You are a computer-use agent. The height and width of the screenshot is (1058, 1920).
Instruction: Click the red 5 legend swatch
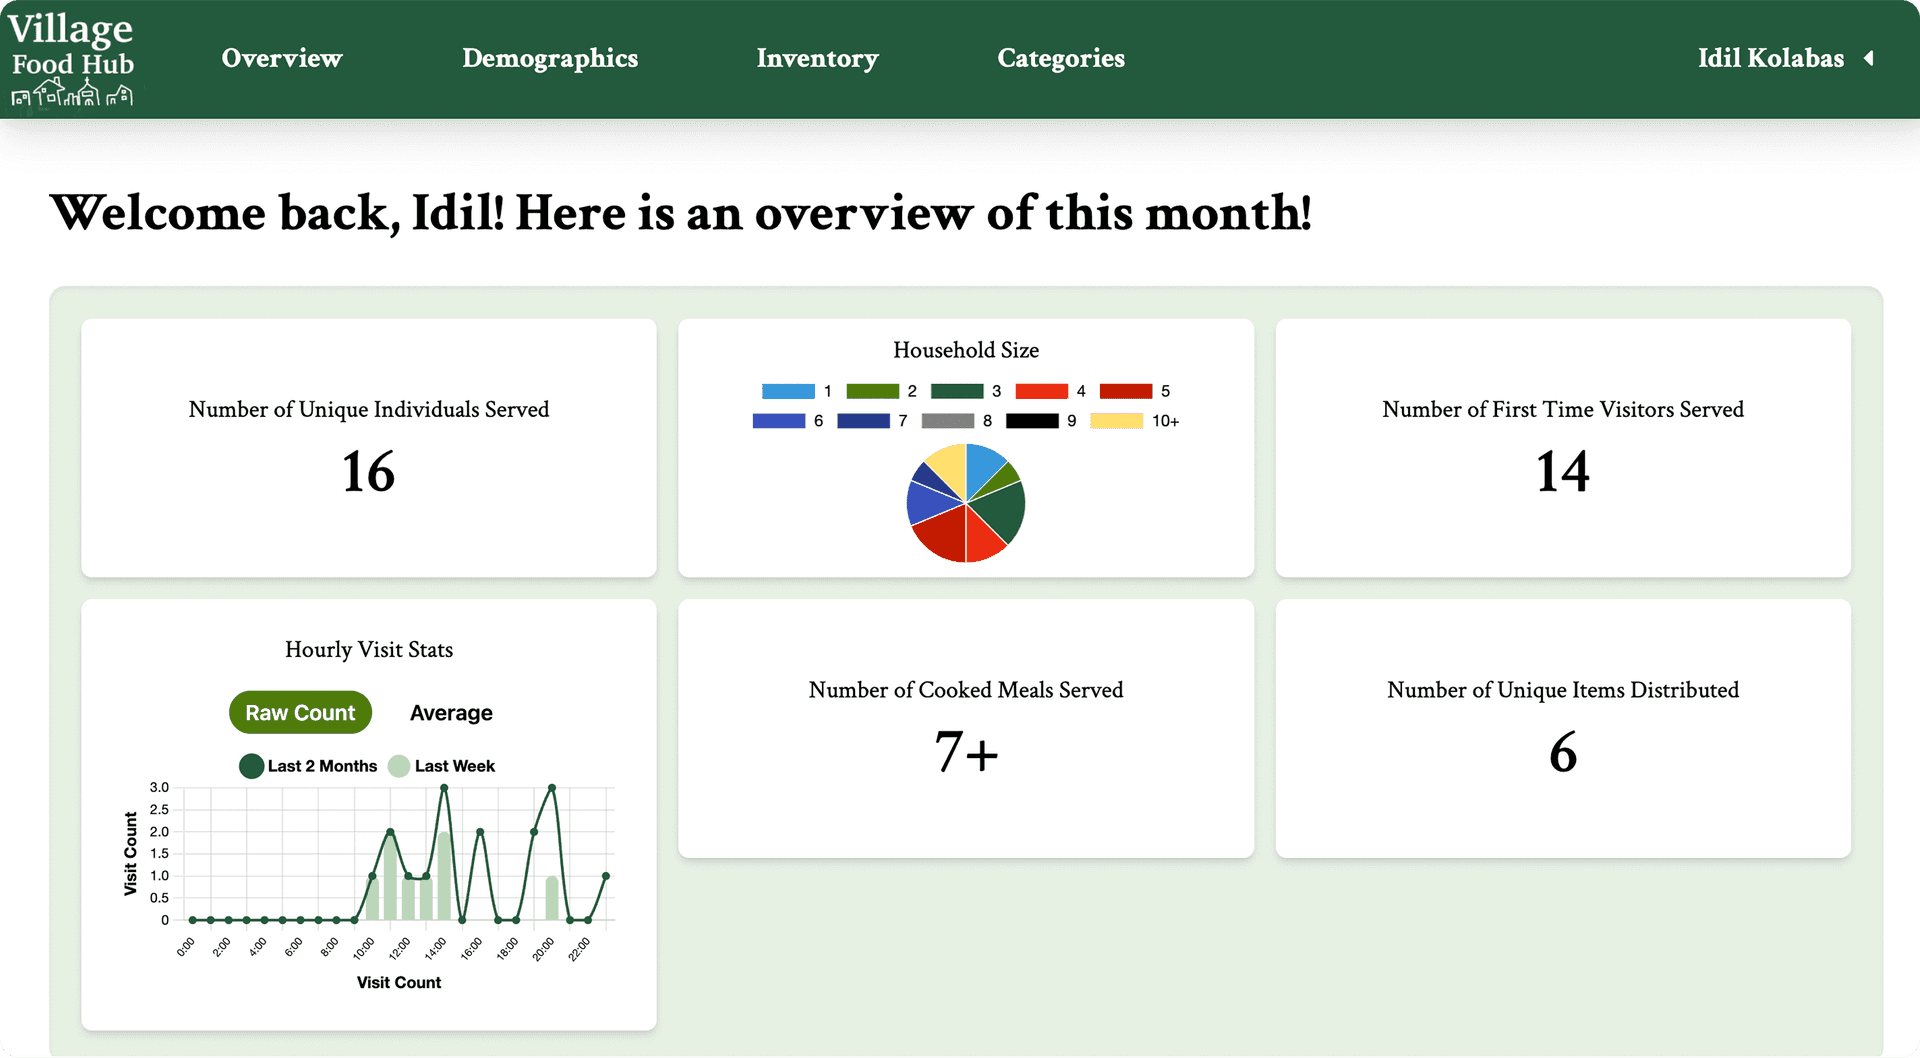(x=1126, y=391)
